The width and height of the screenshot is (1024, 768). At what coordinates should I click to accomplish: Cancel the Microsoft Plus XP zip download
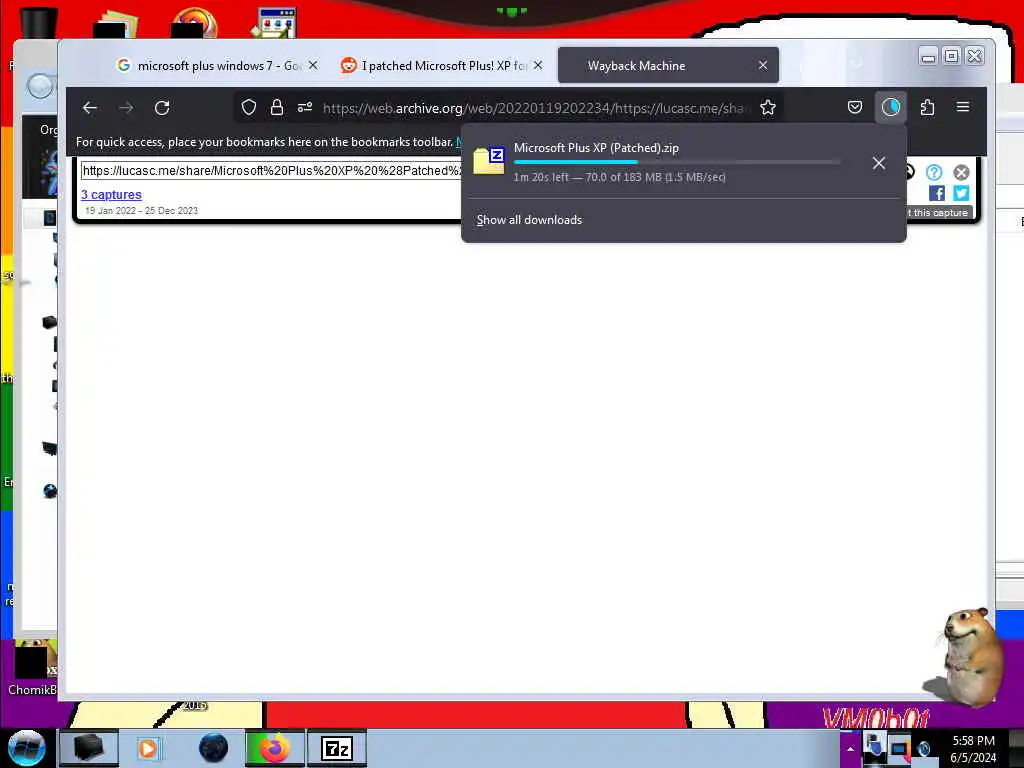[879, 163]
